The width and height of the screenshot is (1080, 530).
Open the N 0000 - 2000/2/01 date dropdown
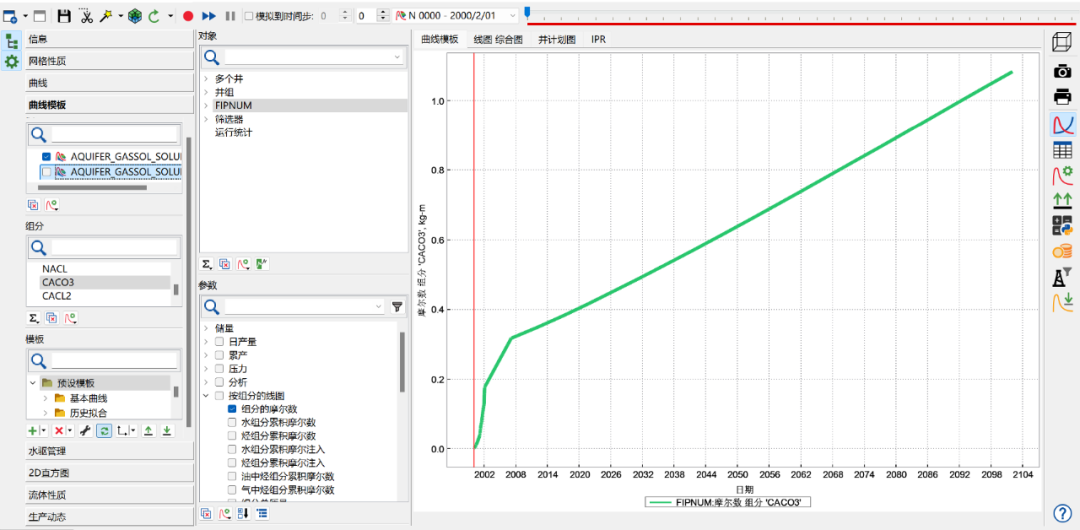tap(515, 16)
